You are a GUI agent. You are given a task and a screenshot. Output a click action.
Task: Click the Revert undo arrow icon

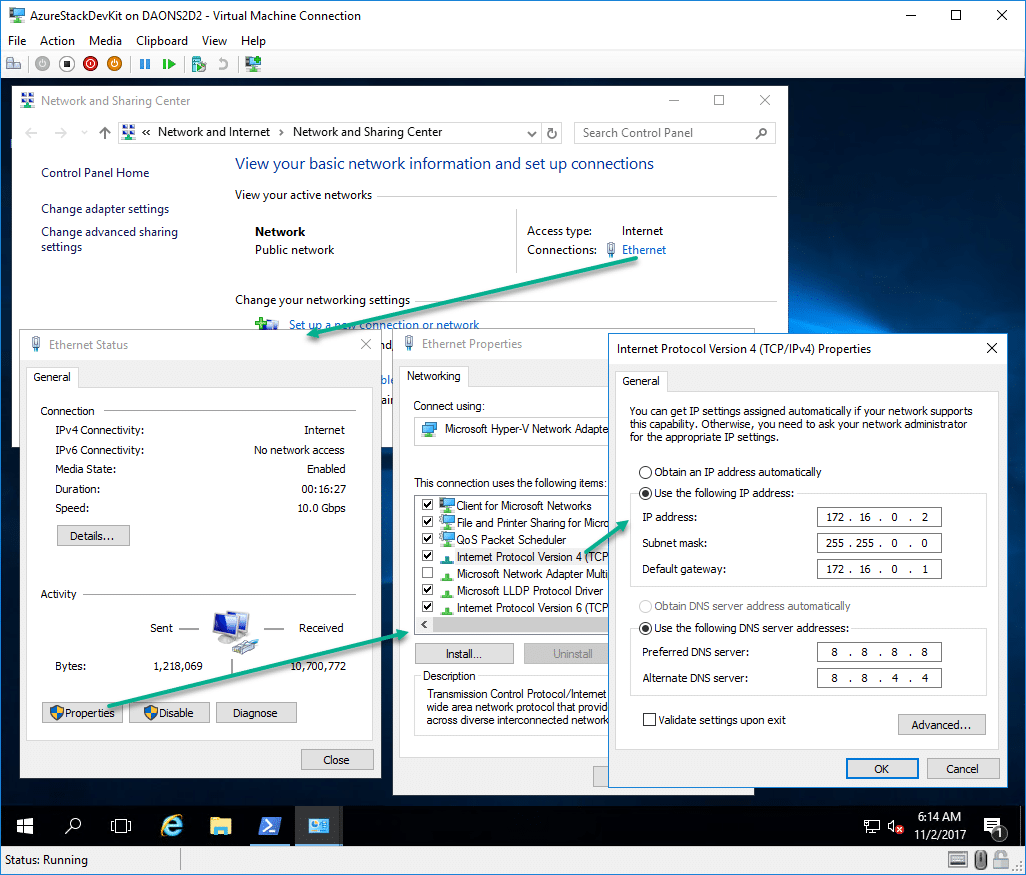point(223,64)
